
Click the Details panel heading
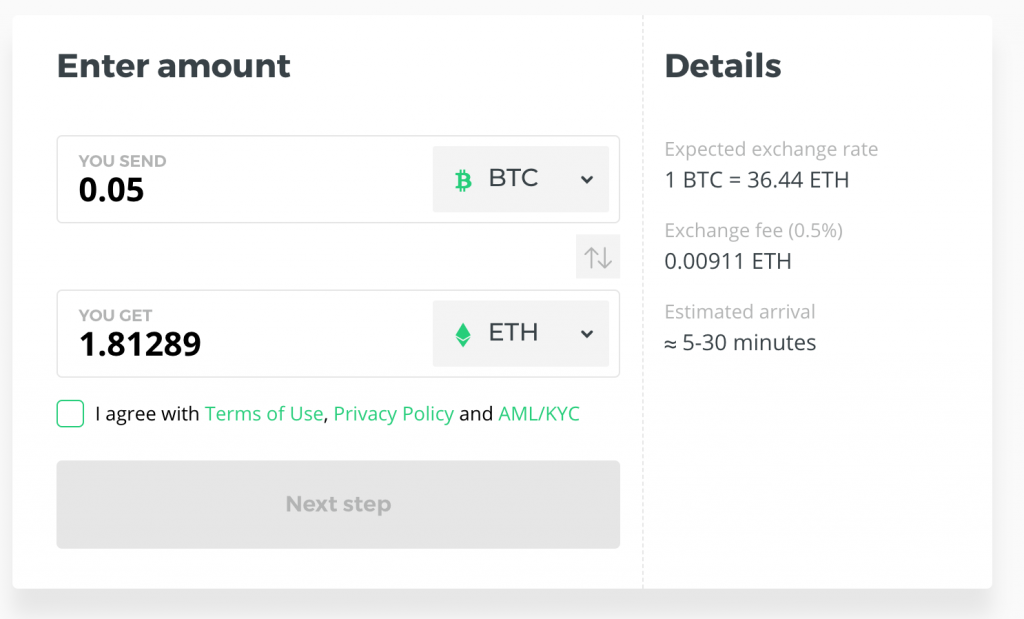(x=723, y=66)
